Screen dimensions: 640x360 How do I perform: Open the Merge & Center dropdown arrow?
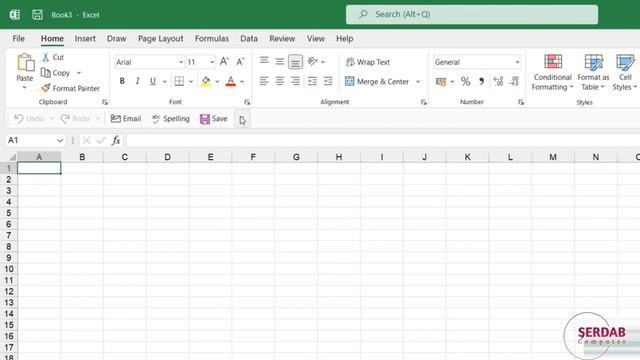[418, 82]
